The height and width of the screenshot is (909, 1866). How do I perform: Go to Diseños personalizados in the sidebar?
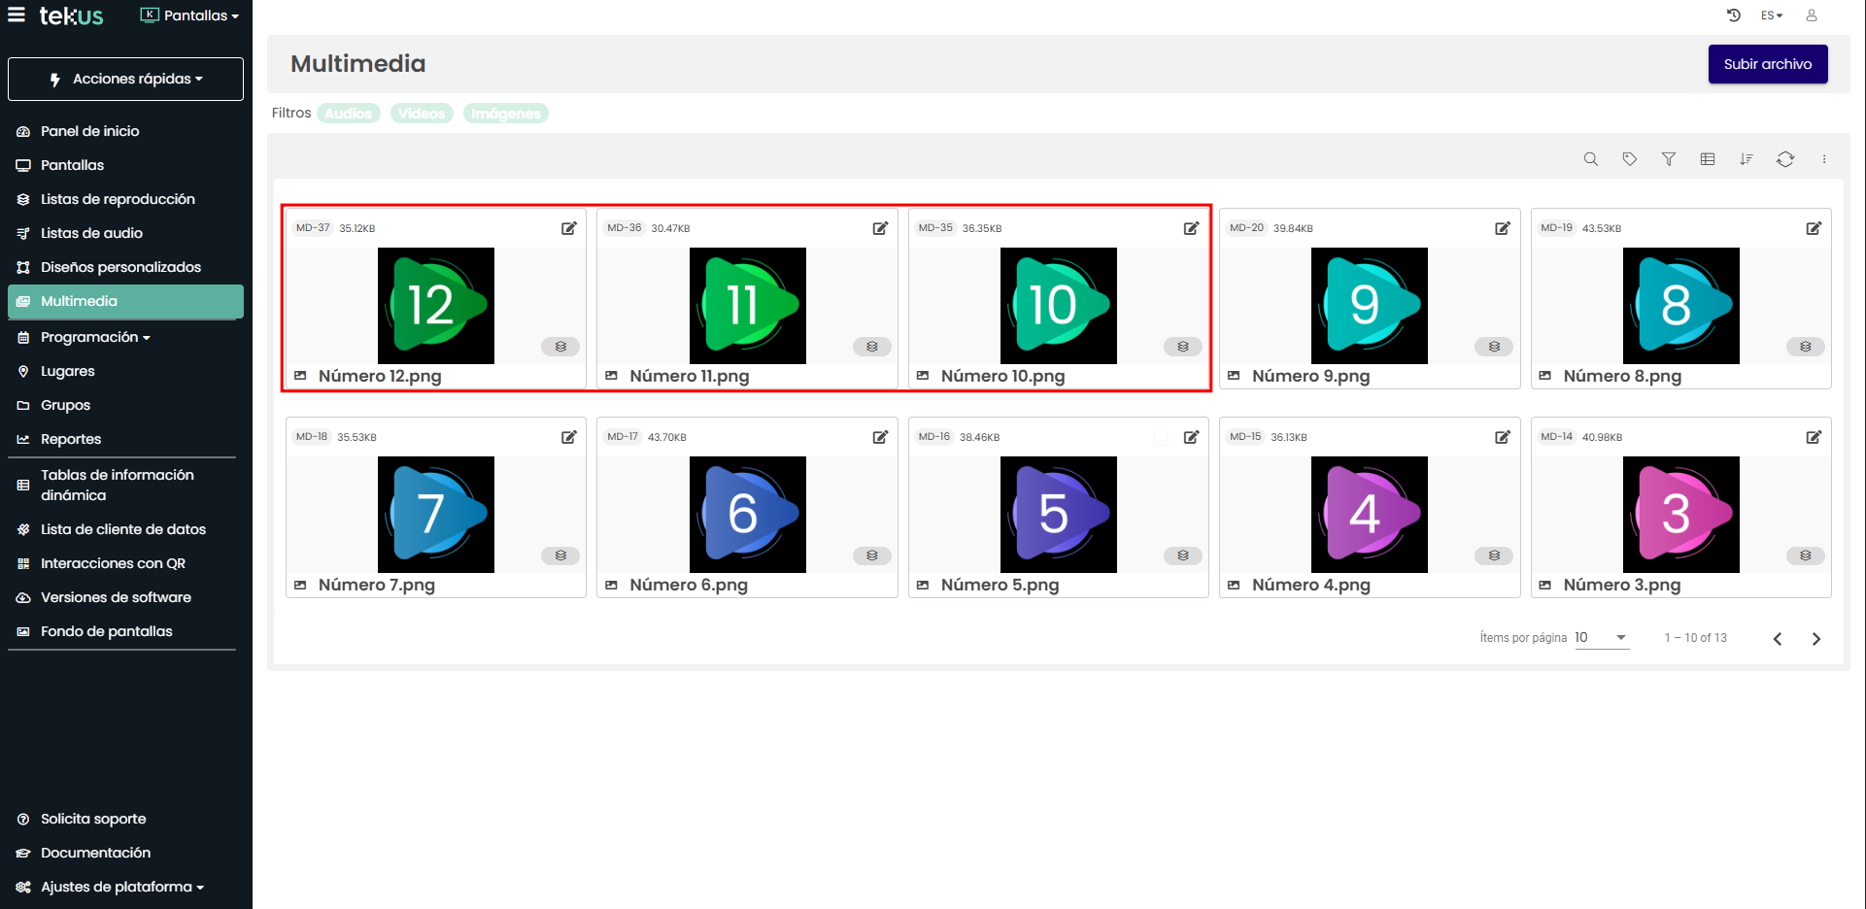click(120, 267)
